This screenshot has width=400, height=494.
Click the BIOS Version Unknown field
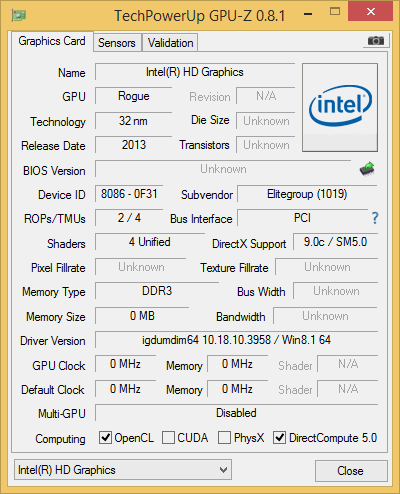223,169
